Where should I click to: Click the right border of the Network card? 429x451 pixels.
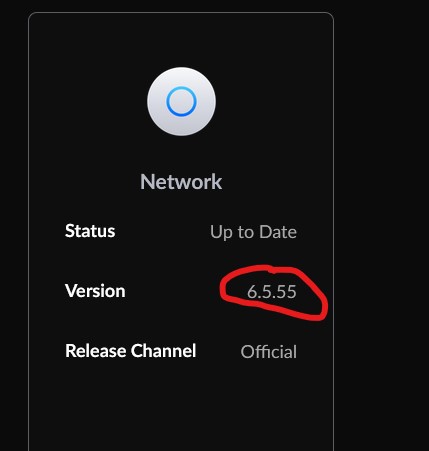[x=333, y=233]
